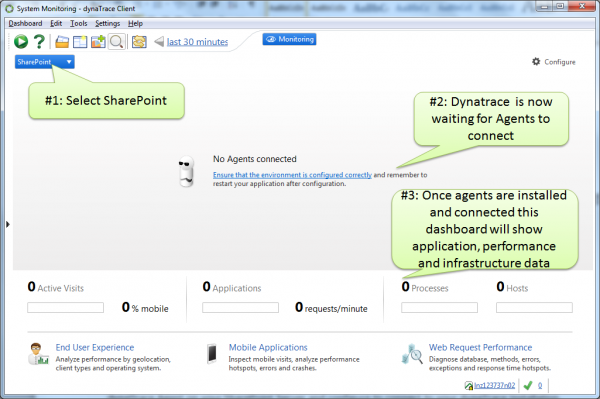Click the Web Request Performance magnifier icon
600x399 pixels.
(x=412, y=354)
